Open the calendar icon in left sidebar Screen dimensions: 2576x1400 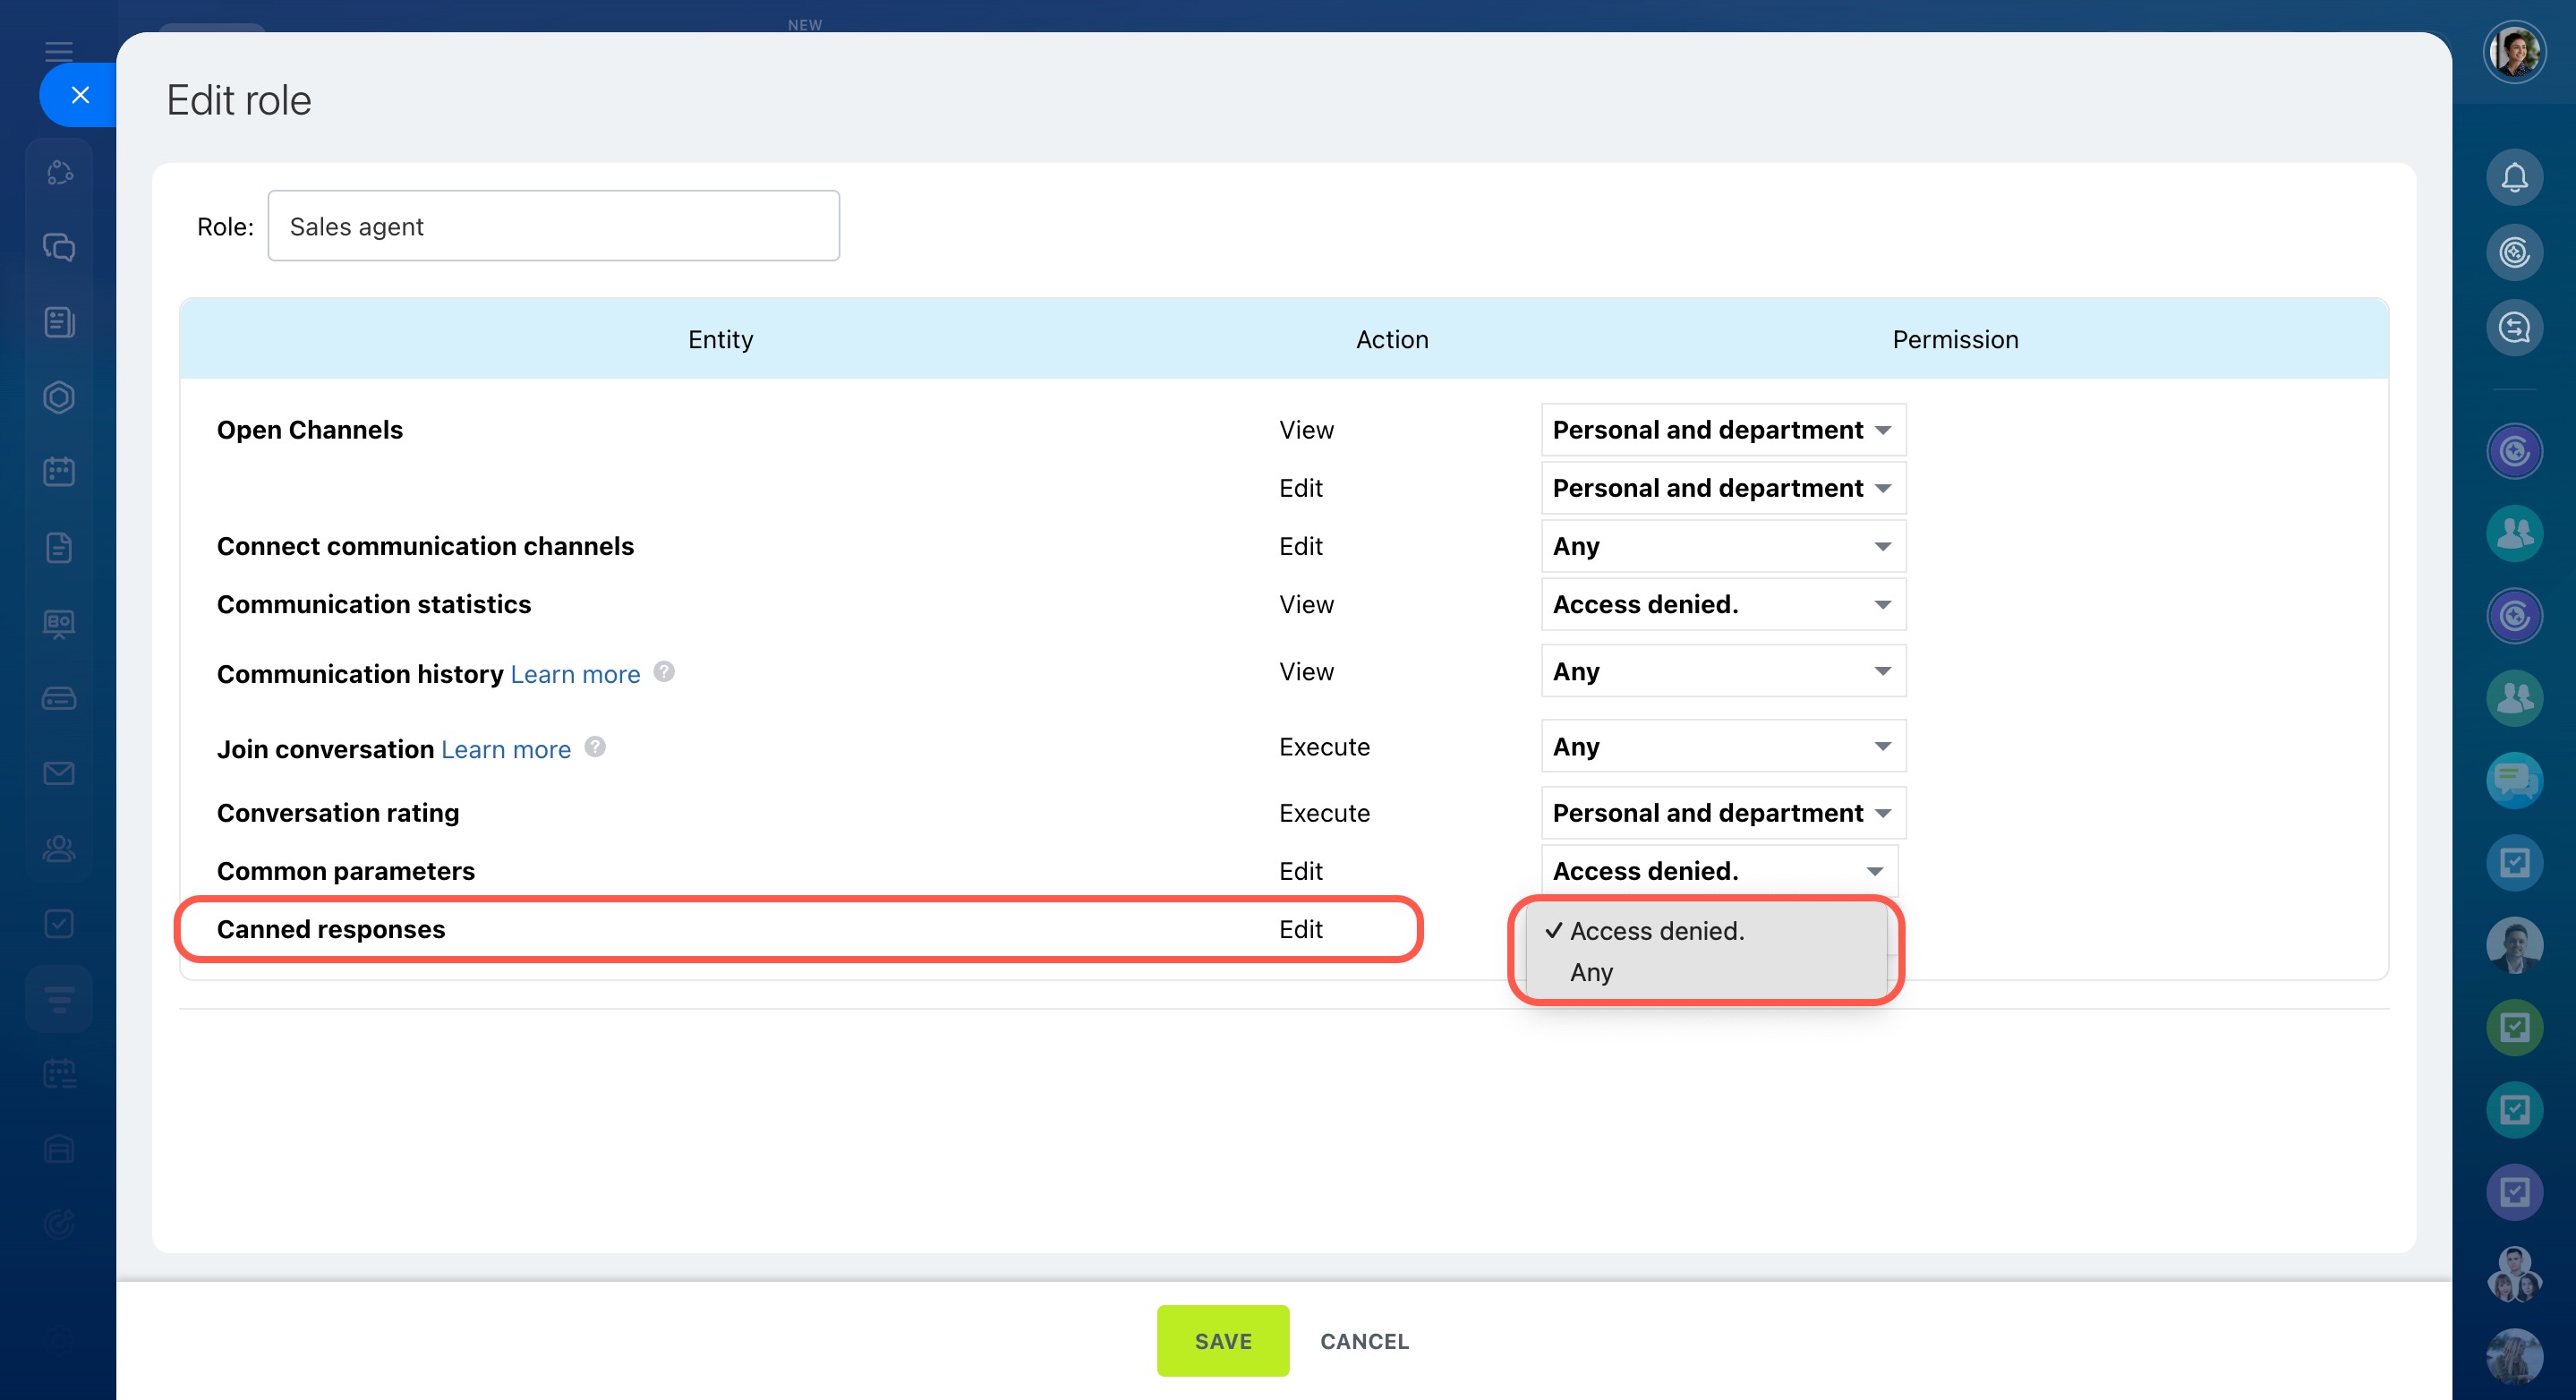(59, 472)
